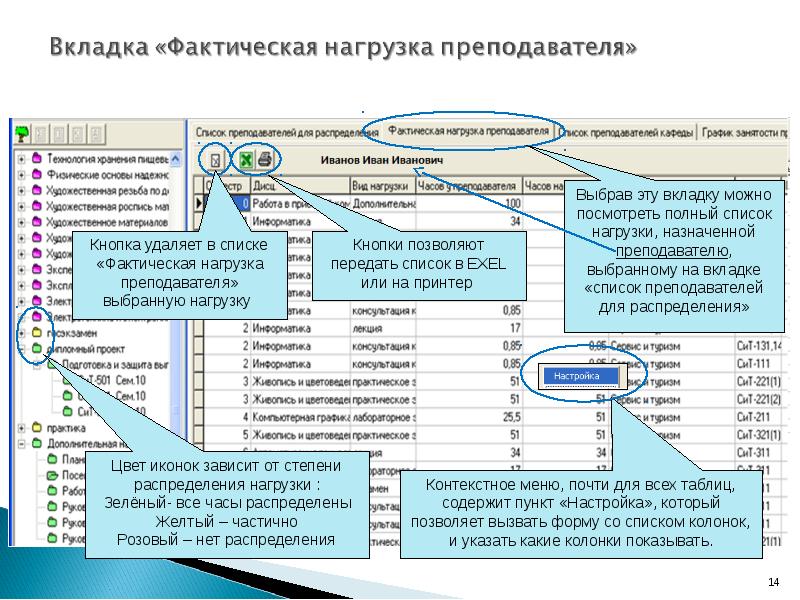Viewport: 800px width, 600px height.
Task: Expand the практика tree node
Action: coord(22,428)
